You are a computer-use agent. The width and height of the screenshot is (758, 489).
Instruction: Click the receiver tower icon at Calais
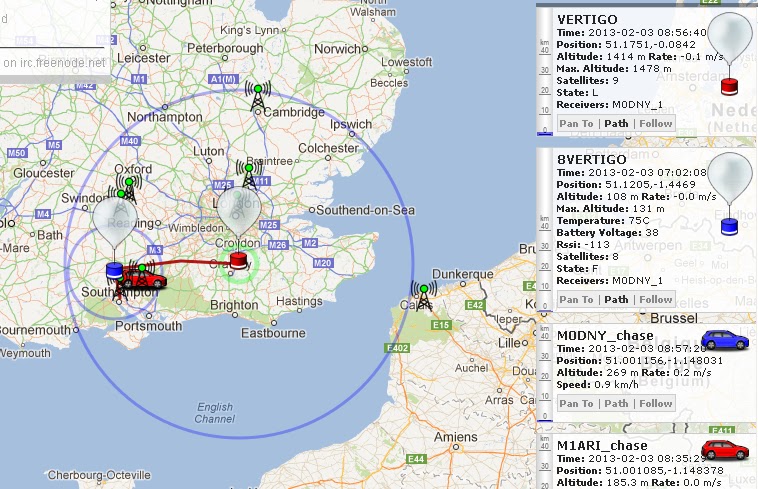(423, 297)
